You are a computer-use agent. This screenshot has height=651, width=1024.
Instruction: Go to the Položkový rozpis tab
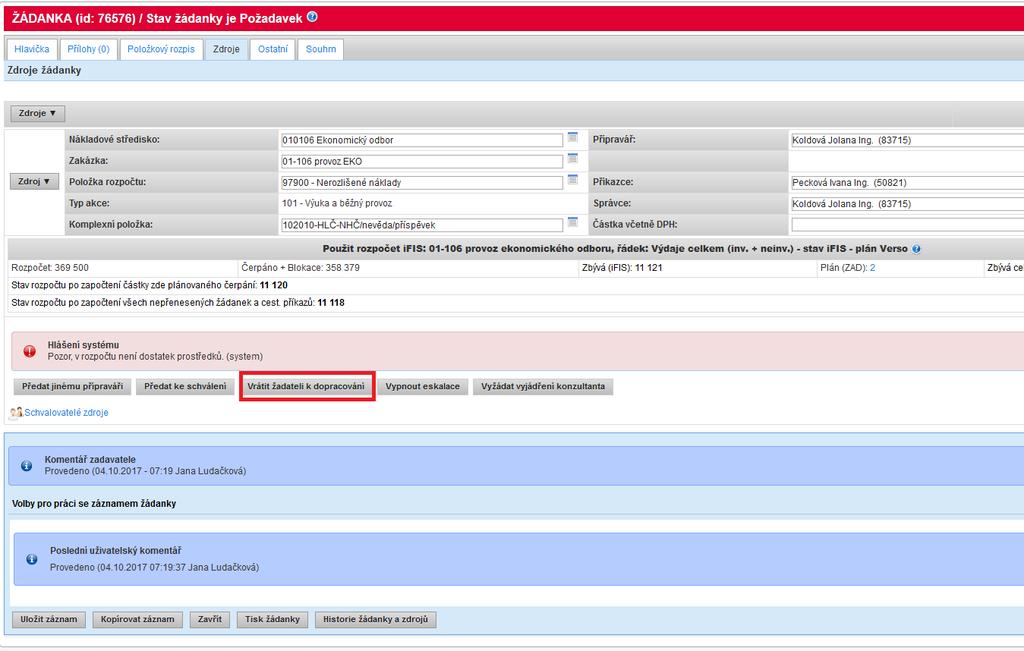[161, 49]
